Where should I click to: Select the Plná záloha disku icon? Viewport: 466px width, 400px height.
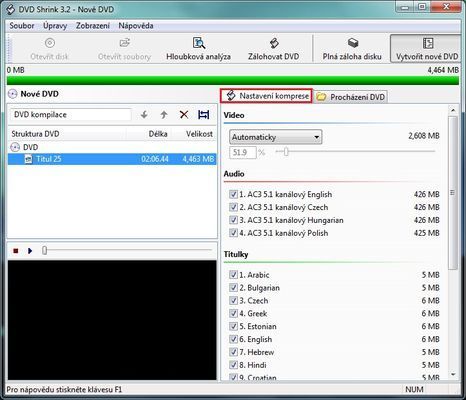(353, 43)
